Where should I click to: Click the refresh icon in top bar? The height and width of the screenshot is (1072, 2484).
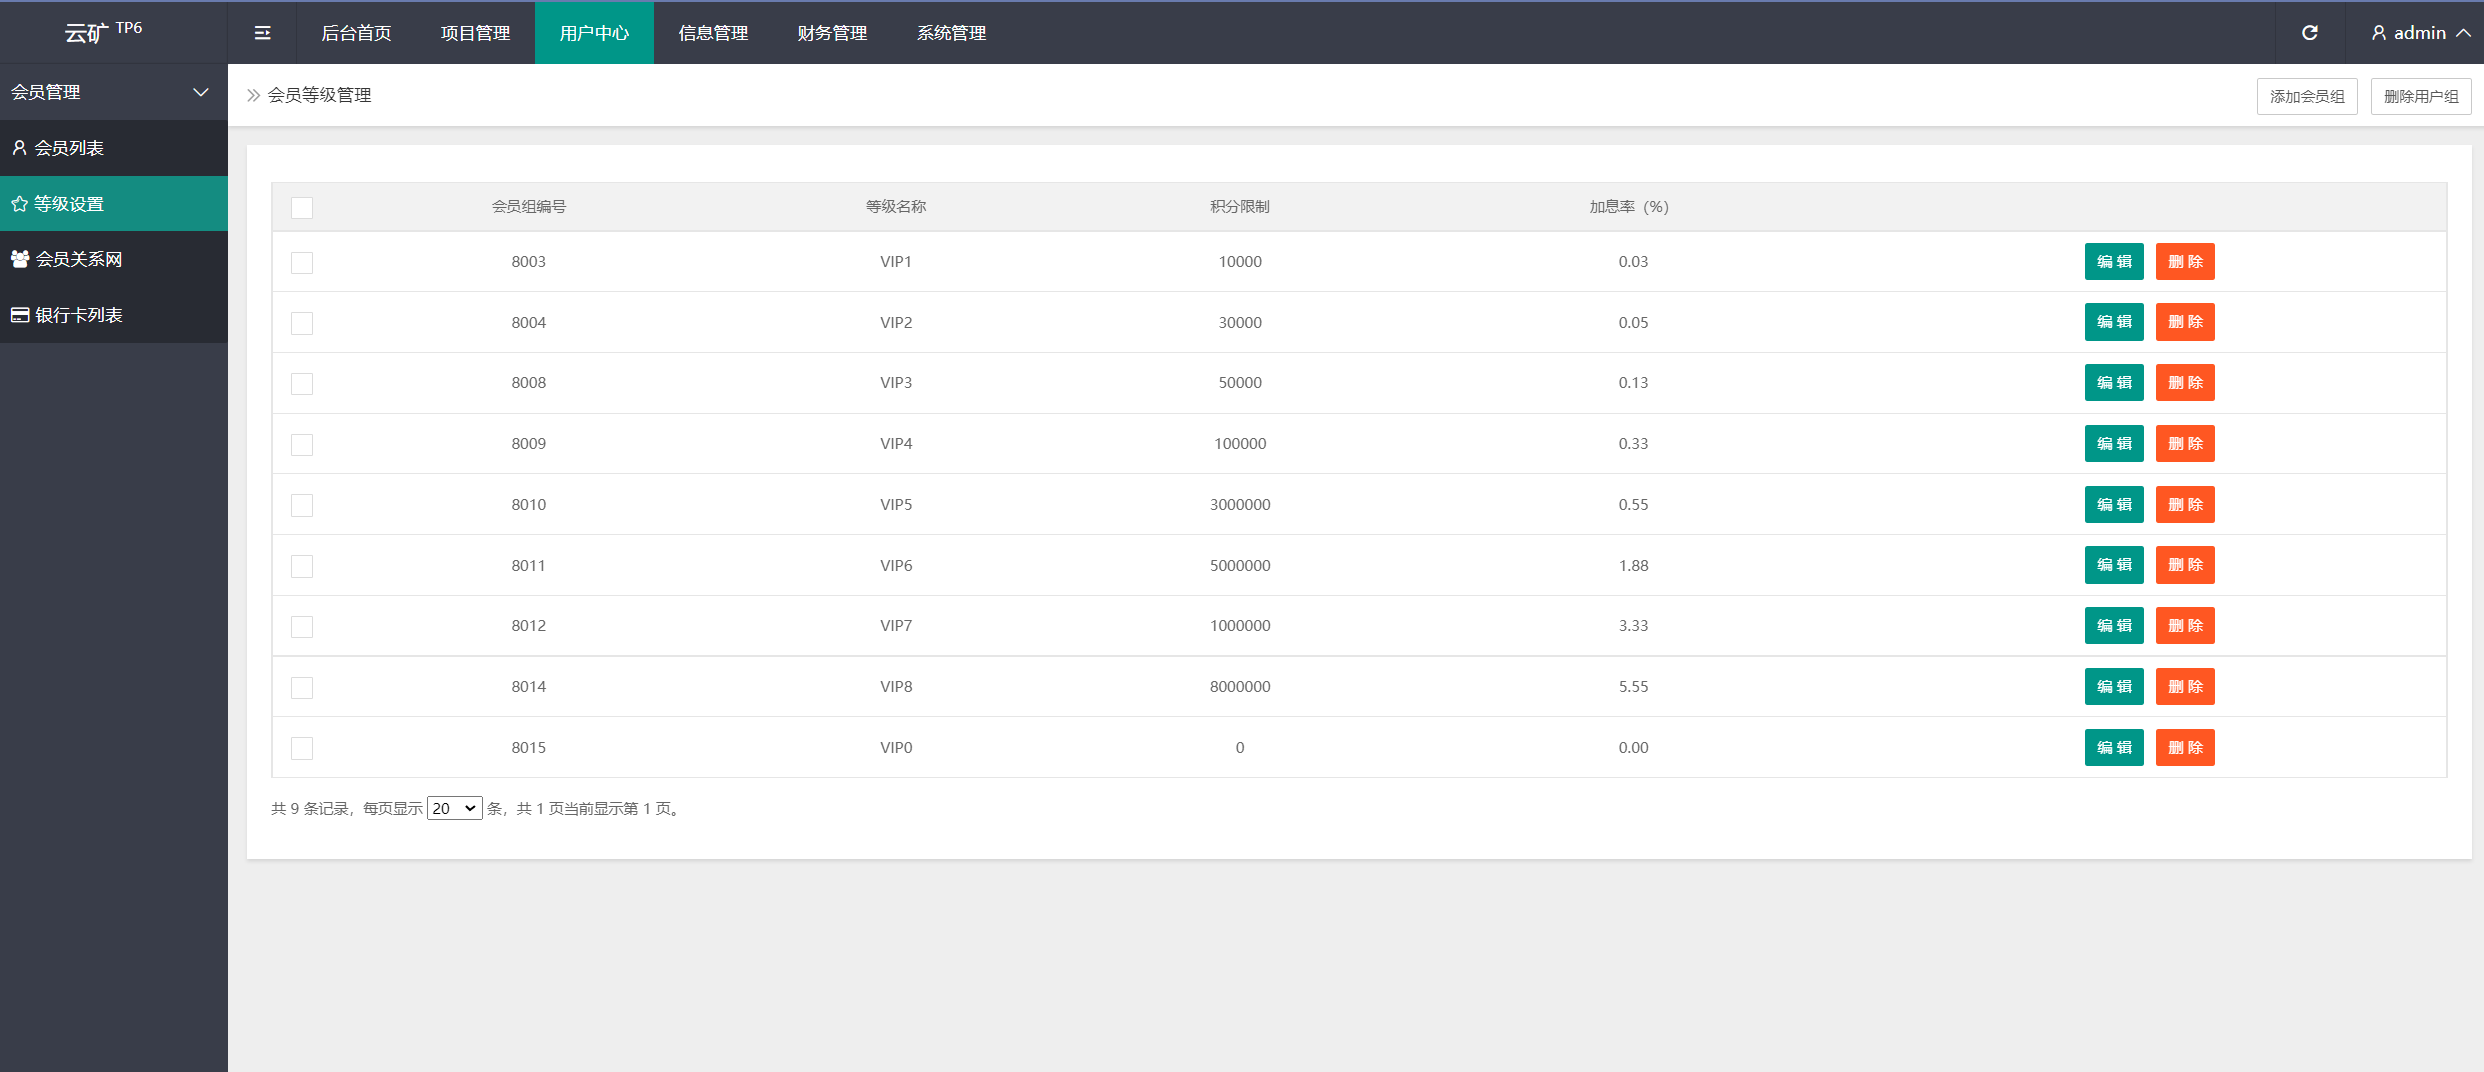click(x=2310, y=33)
